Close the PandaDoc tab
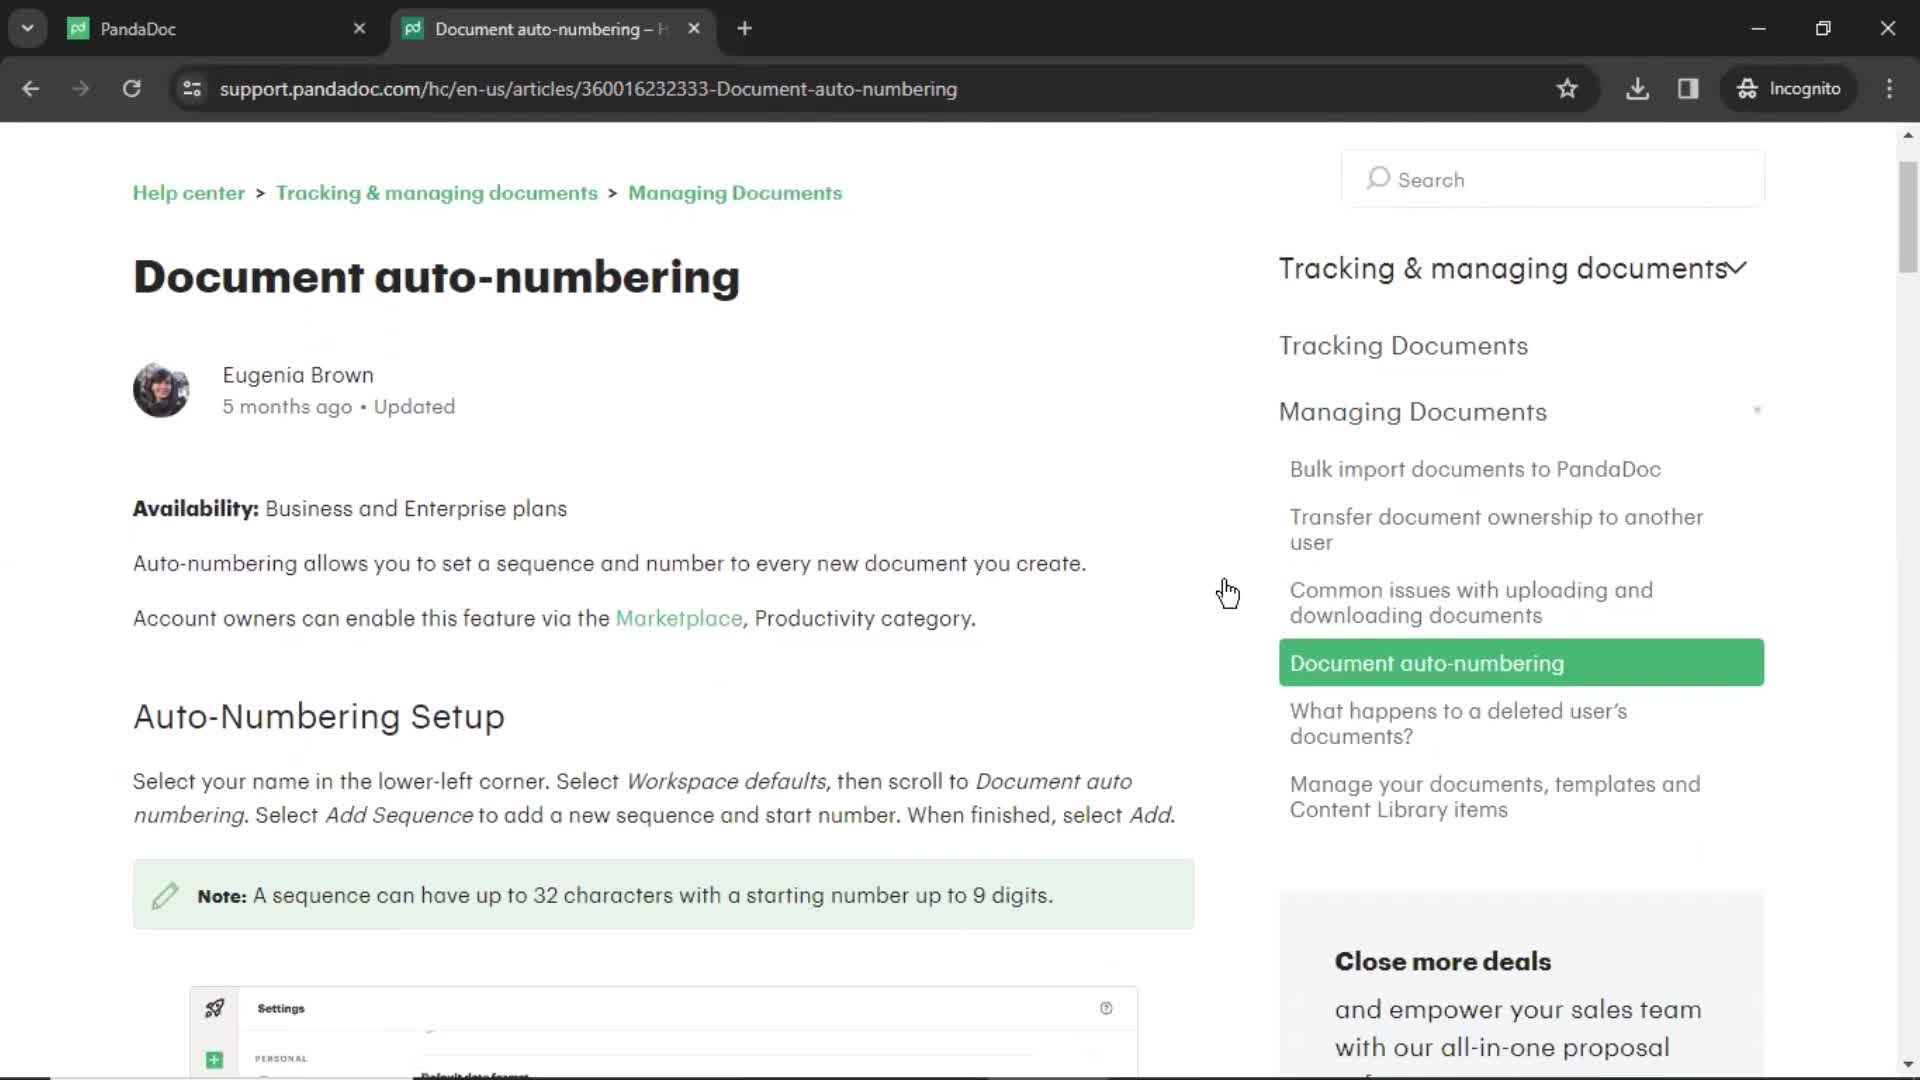This screenshot has width=1920, height=1080. [x=360, y=29]
